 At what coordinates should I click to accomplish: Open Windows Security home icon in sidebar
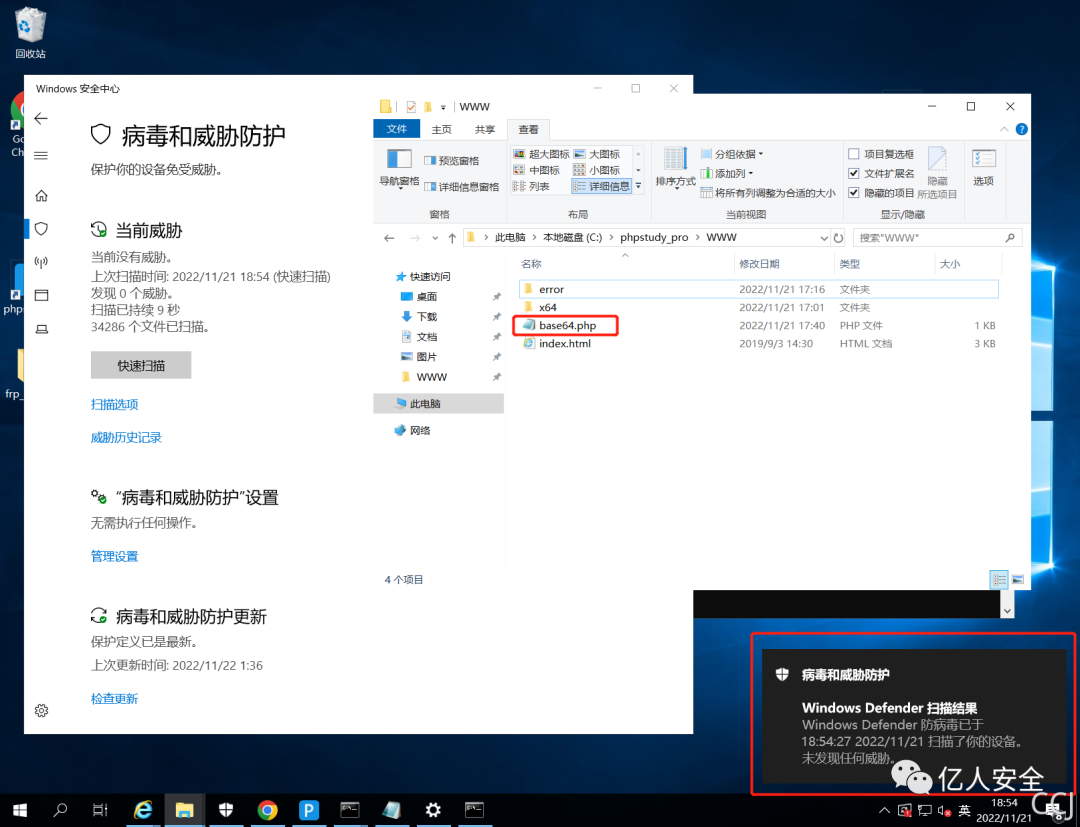point(41,195)
